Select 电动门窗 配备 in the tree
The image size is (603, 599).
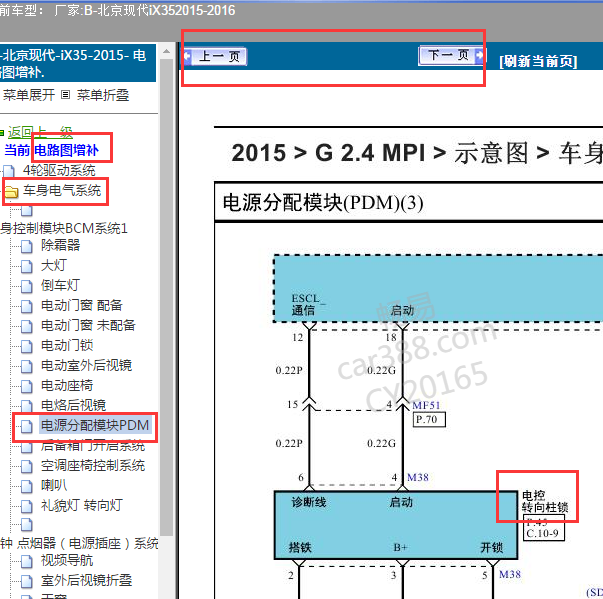(x=82, y=305)
